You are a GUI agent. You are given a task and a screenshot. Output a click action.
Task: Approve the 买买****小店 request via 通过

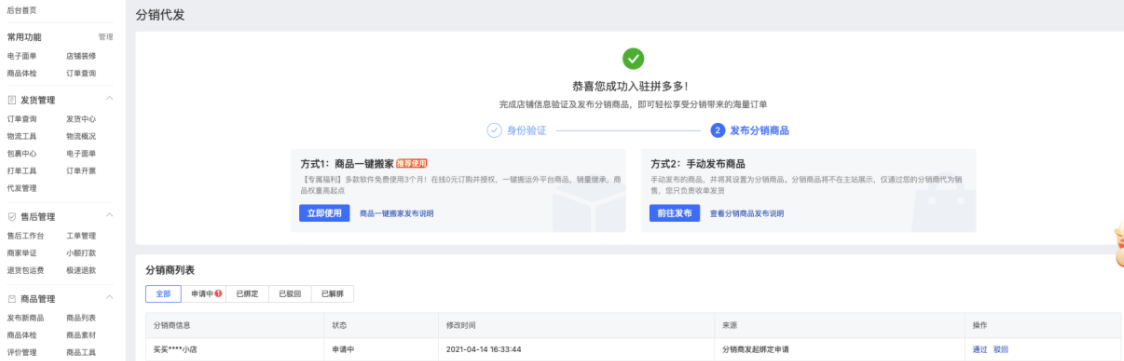click(x=979, y=350)
